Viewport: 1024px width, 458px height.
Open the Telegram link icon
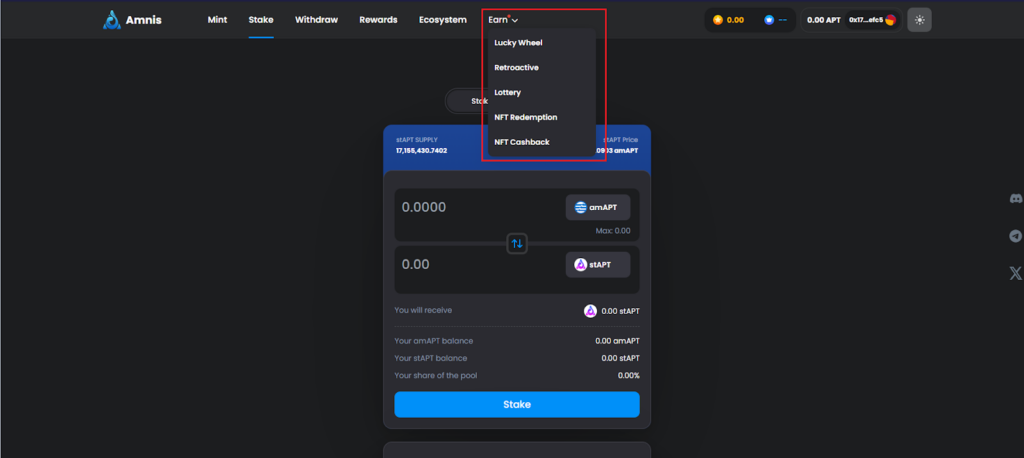1016,236
